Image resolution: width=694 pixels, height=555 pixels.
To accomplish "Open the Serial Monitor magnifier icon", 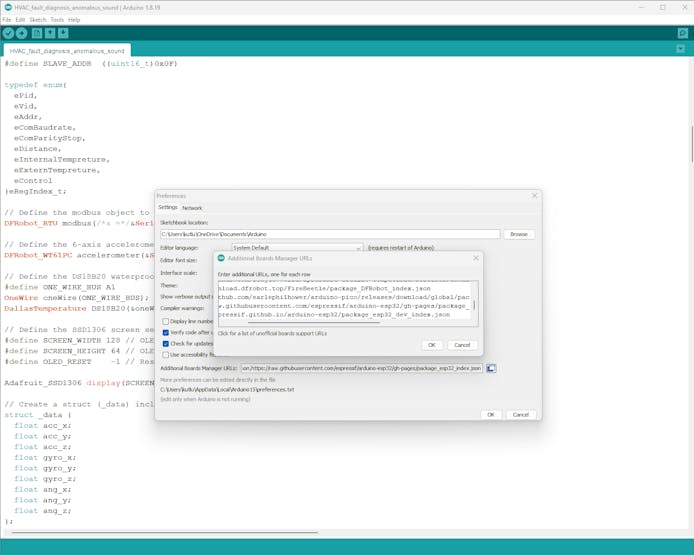I will pyautogui.click(x=682, y=33).
